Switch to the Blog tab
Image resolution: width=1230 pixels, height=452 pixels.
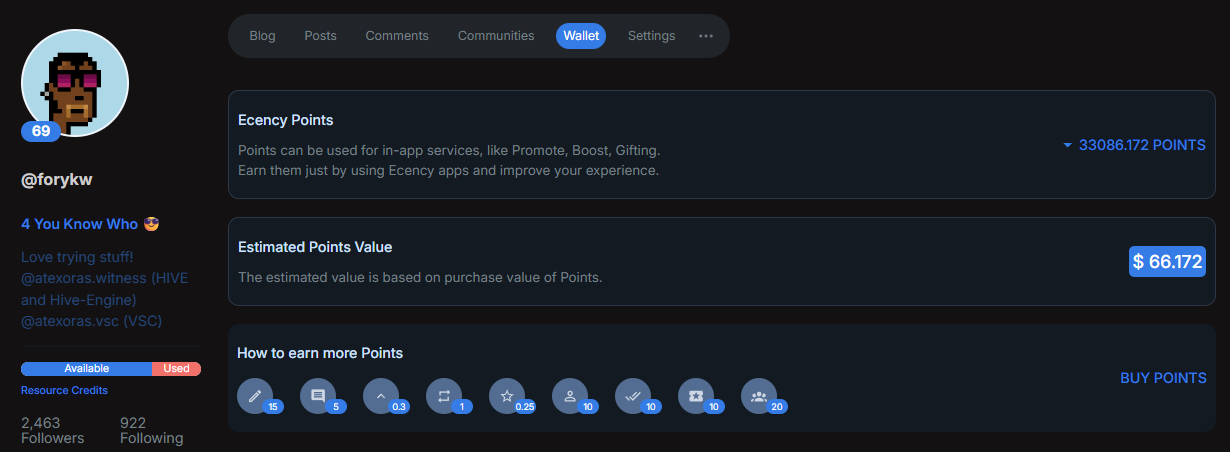tap(262, 36)
